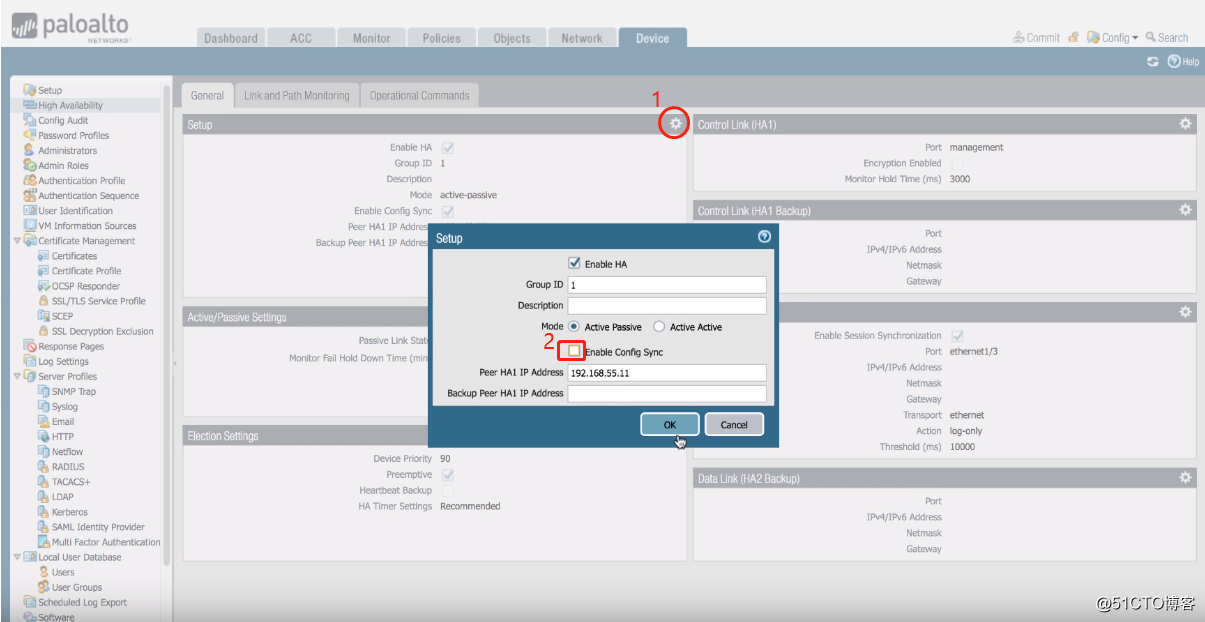Open Help in the top-right corner
This screenshot has height=622, width=1205.
click(1183, 62)
